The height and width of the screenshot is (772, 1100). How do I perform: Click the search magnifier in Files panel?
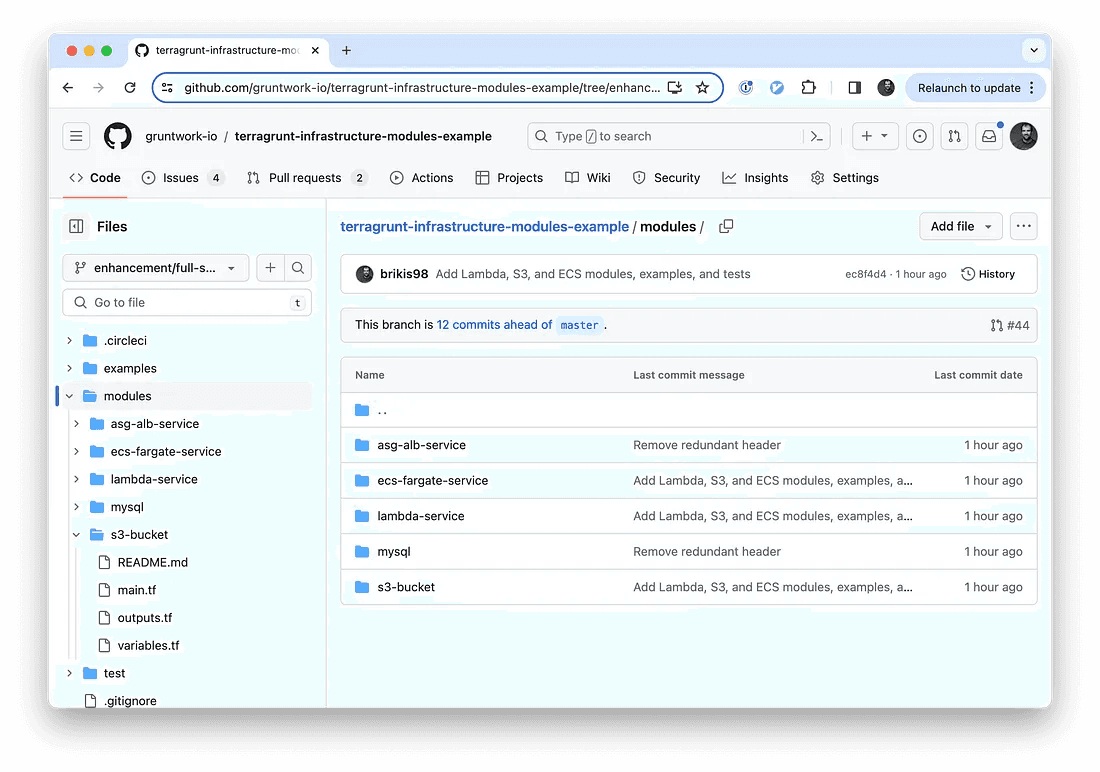click(x=297, y=267)
